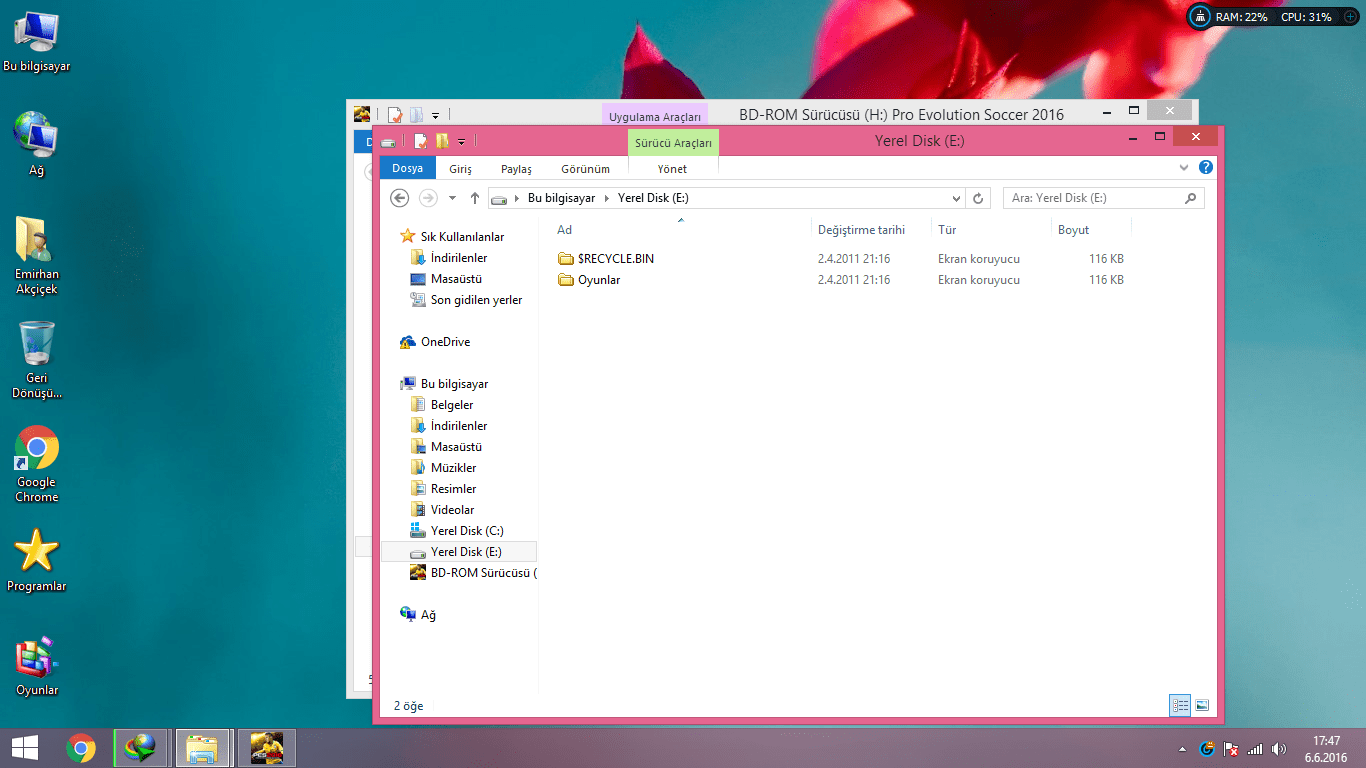Click the BD-ROM window title text
Screen dimensions: 1366x768
[x=901, y=115]
